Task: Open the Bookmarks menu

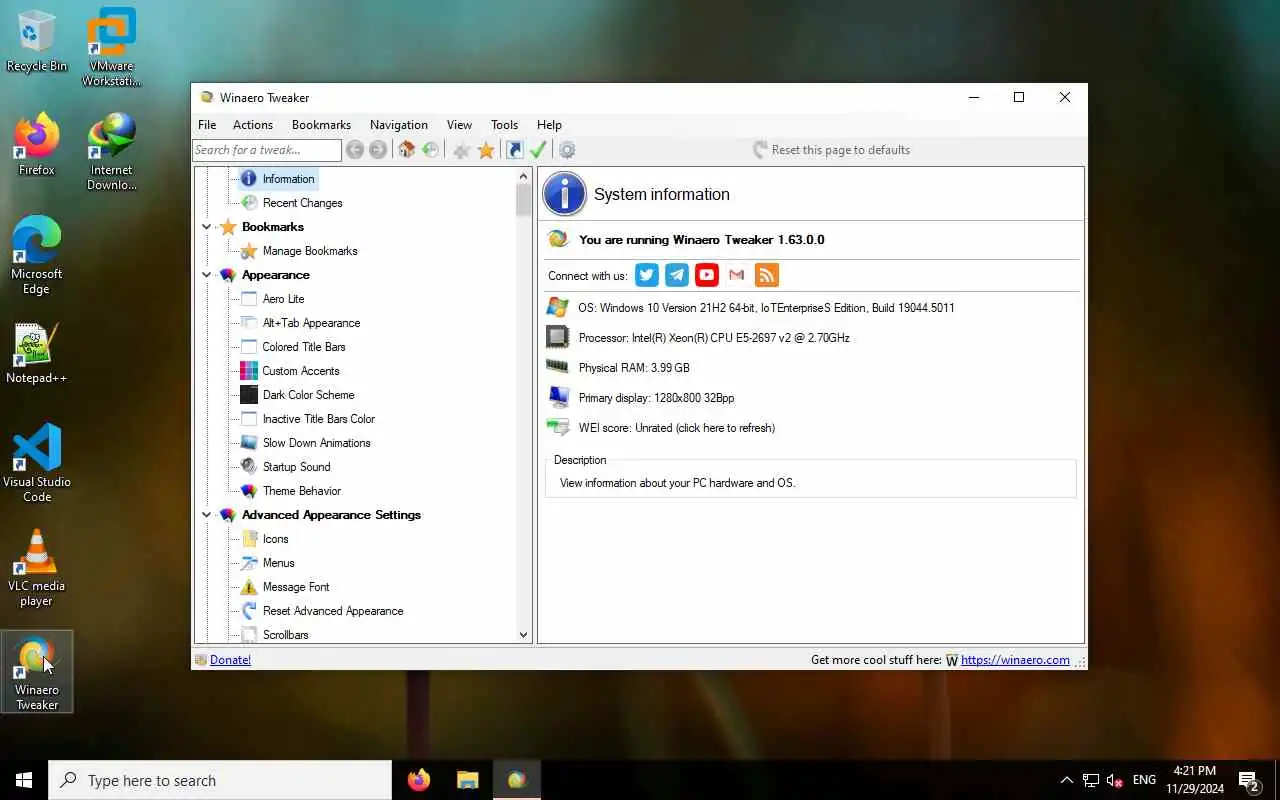Action: pyautogui.click(x=321, y=125)
